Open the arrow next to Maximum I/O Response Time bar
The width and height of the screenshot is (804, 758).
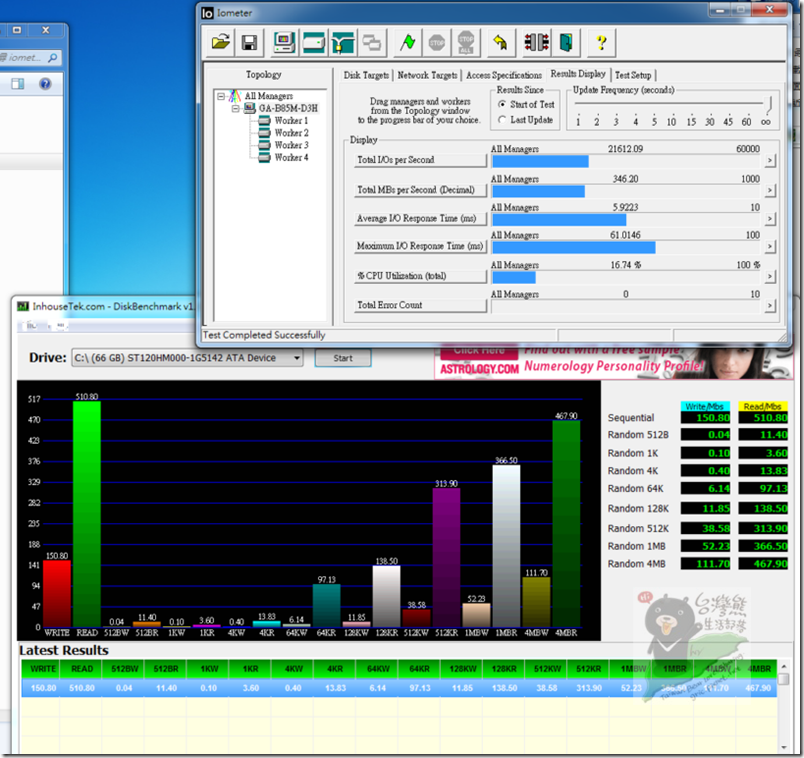tap(769, 247)
